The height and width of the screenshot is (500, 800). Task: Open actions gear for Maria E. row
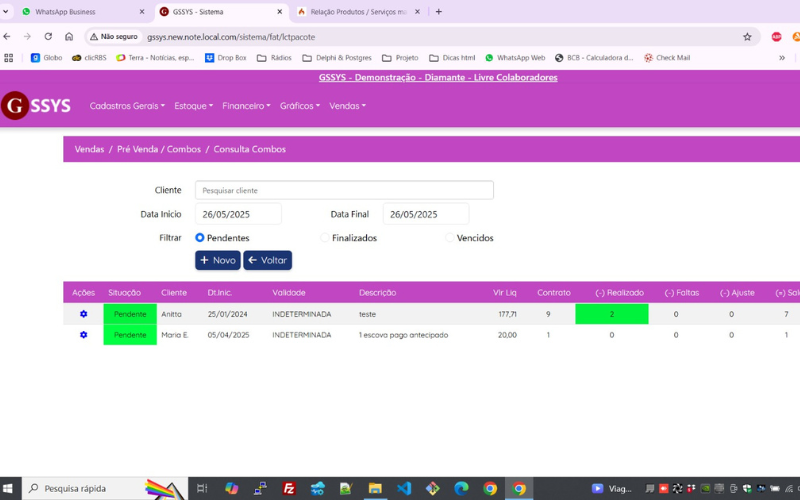tap(83, 335)
